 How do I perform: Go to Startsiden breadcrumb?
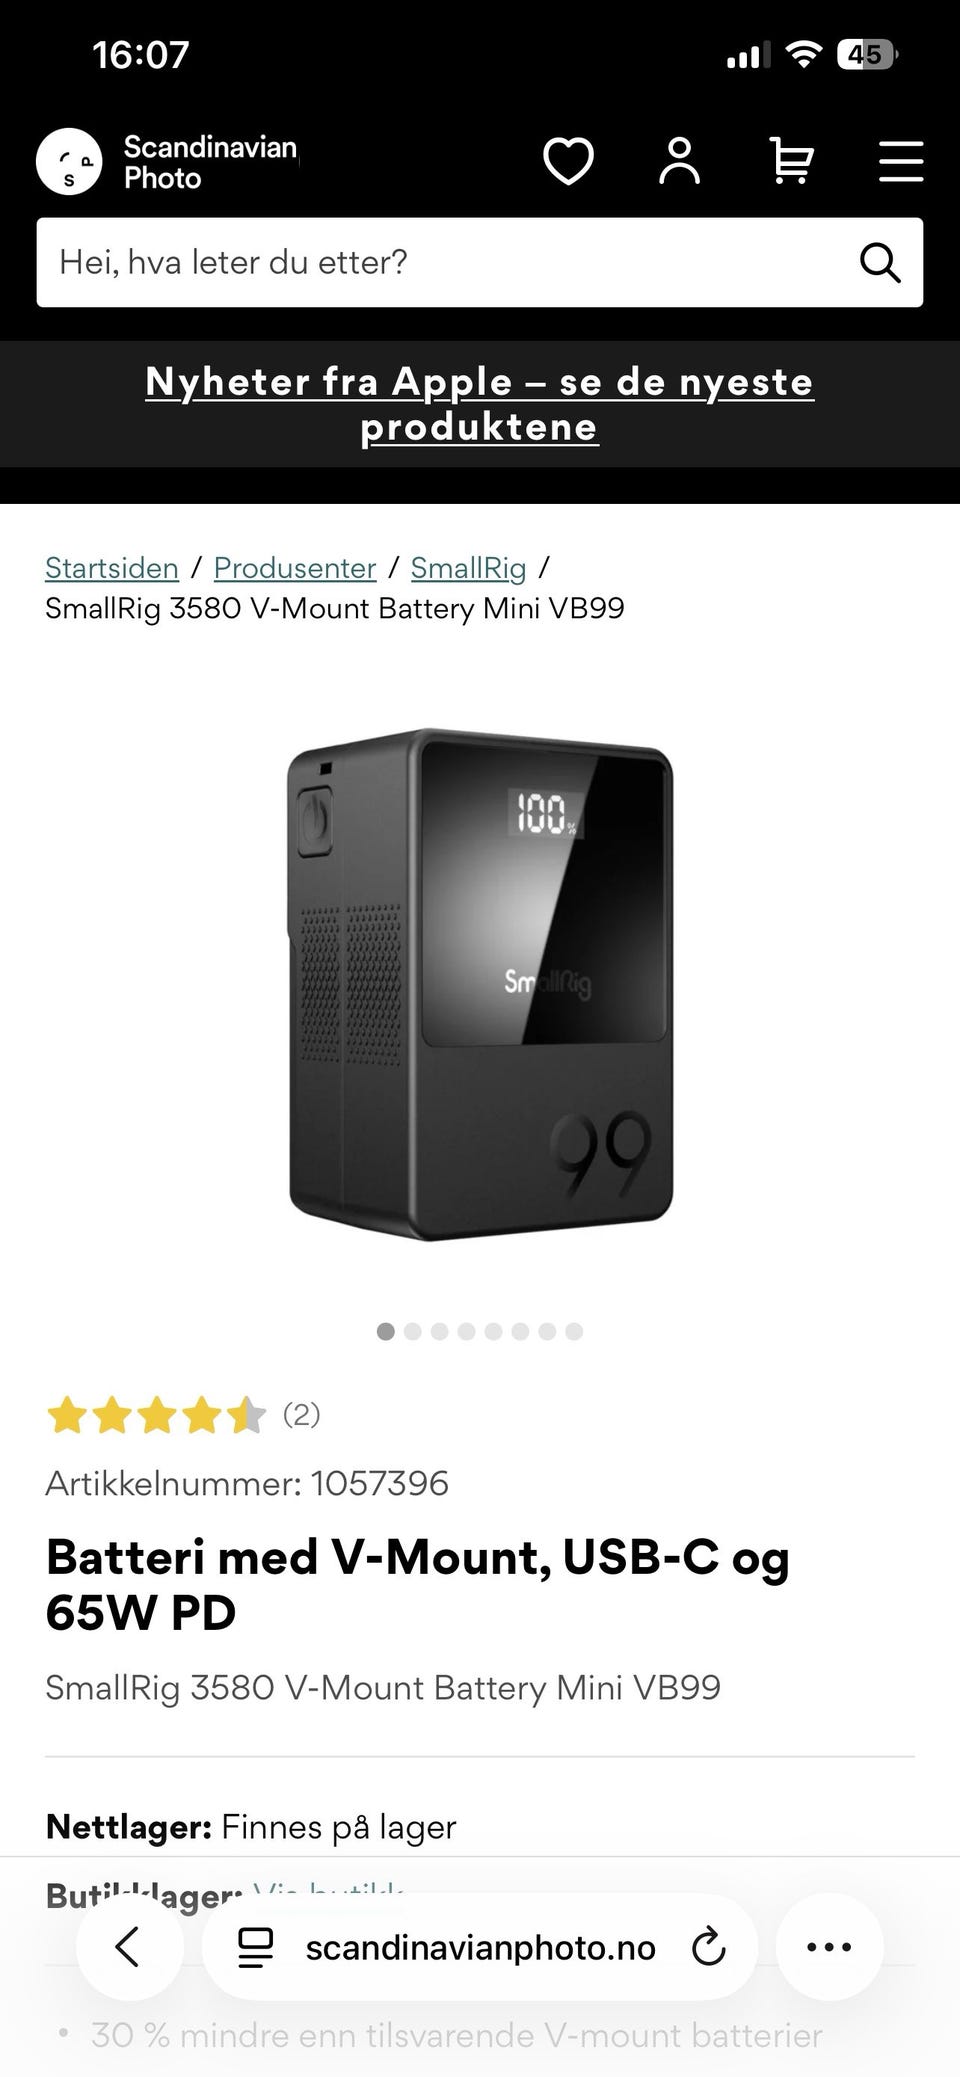pyautogui.click(x=112, y=568)
